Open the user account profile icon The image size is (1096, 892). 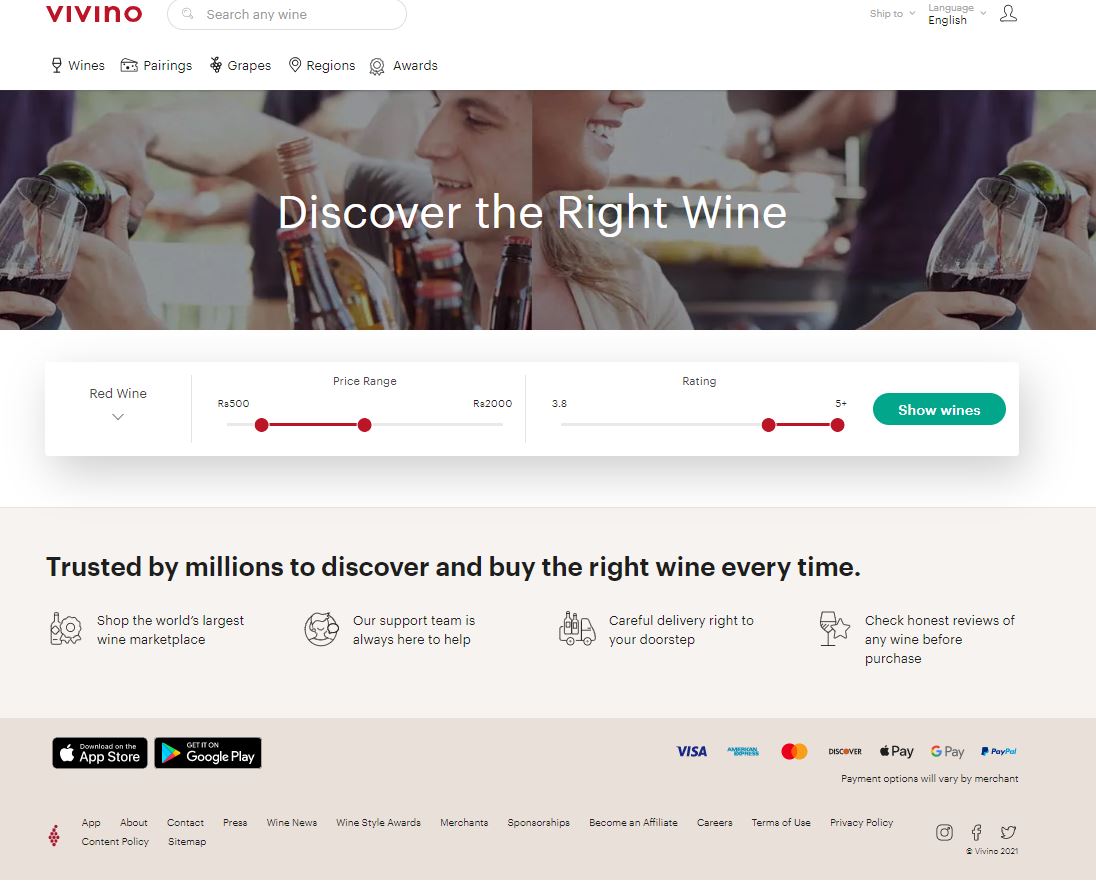point(1008,13)
